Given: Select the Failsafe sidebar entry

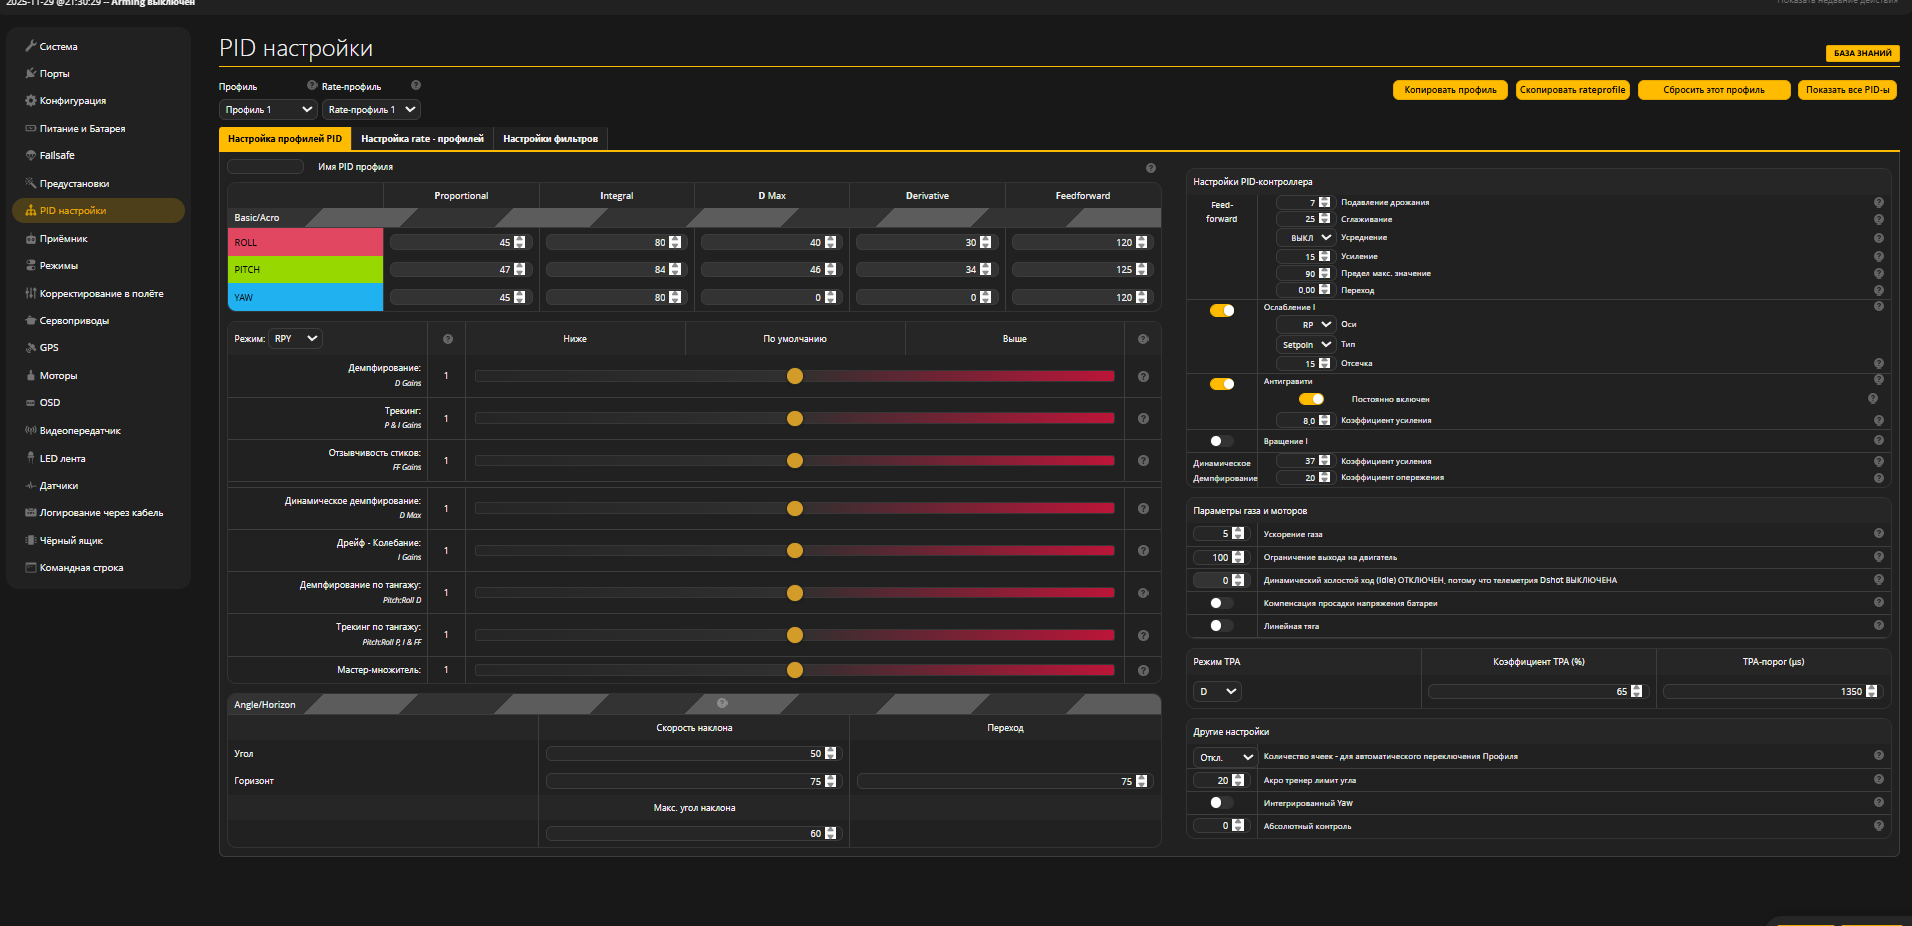Looking at the screenshot, I should pos(55,155).
